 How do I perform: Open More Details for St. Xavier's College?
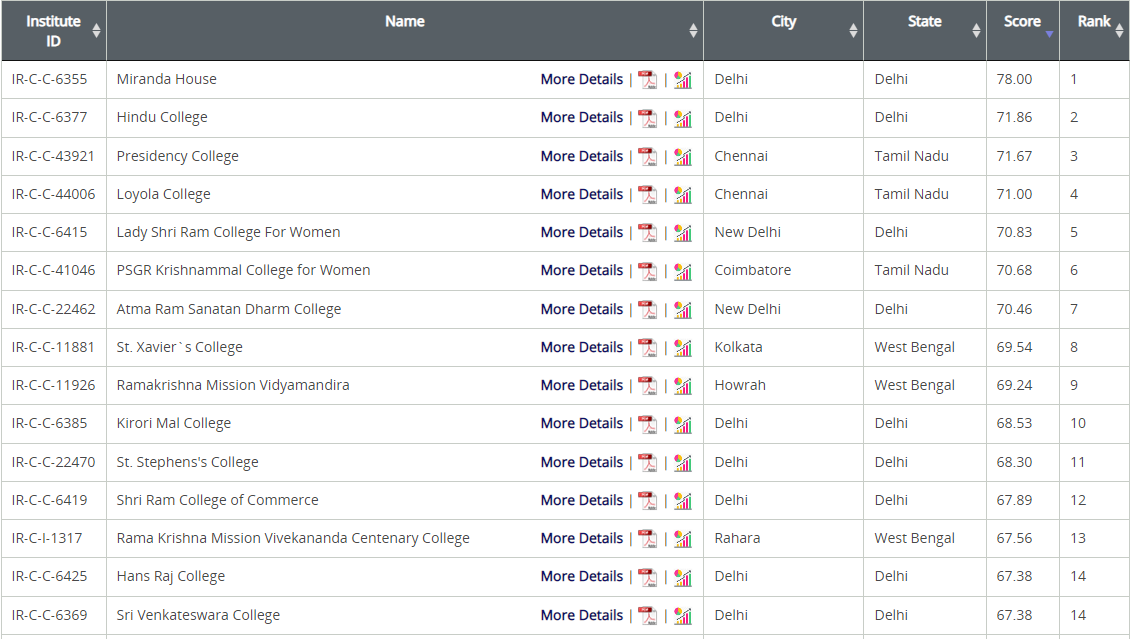point(582,347)
